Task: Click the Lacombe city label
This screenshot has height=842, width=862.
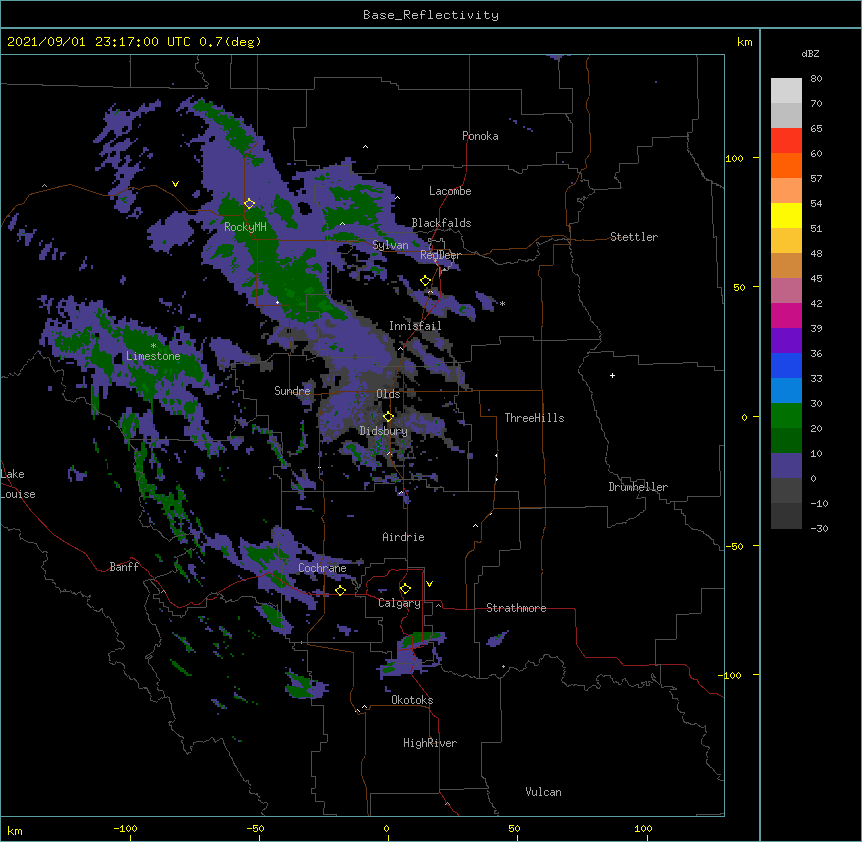Action: pyautogui.click(x=450, y=191)
